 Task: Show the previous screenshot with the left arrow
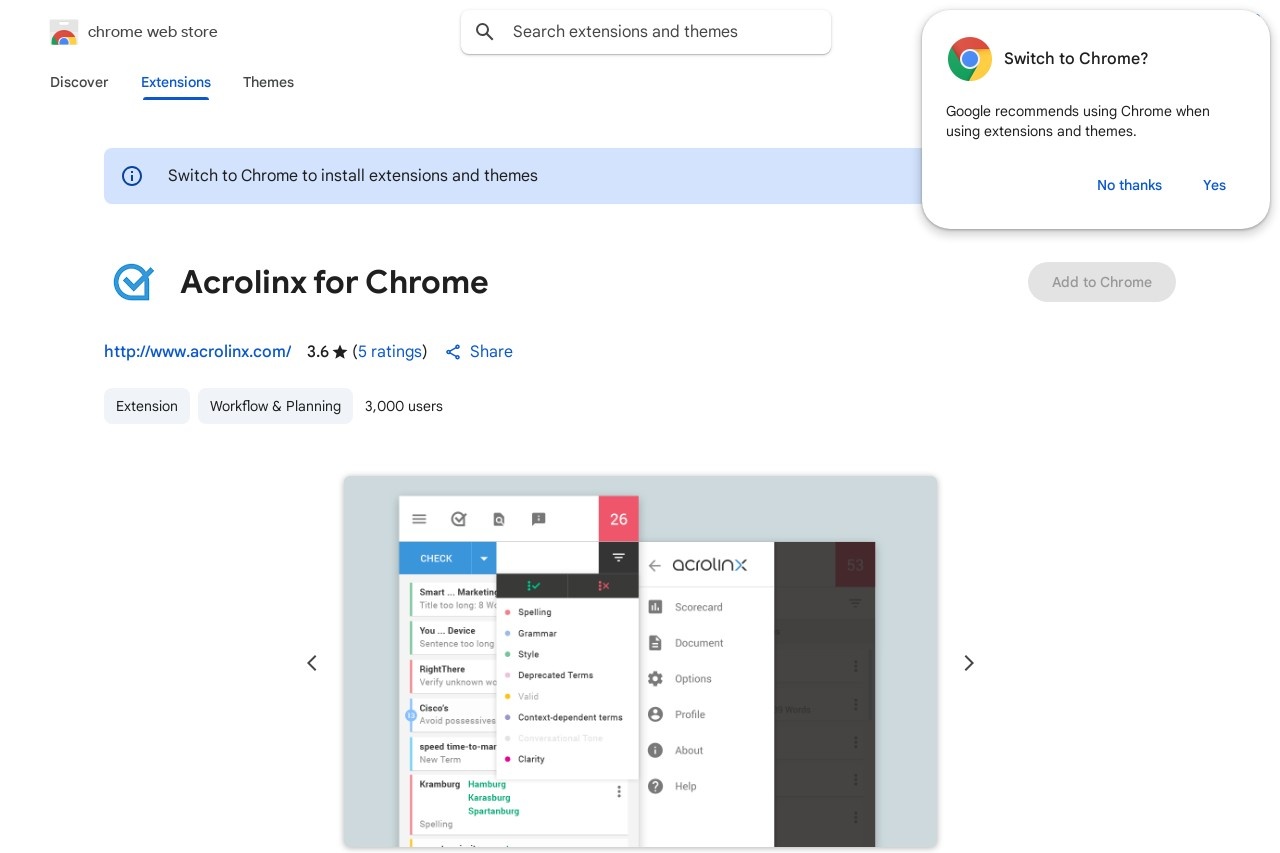click(312, 663)
